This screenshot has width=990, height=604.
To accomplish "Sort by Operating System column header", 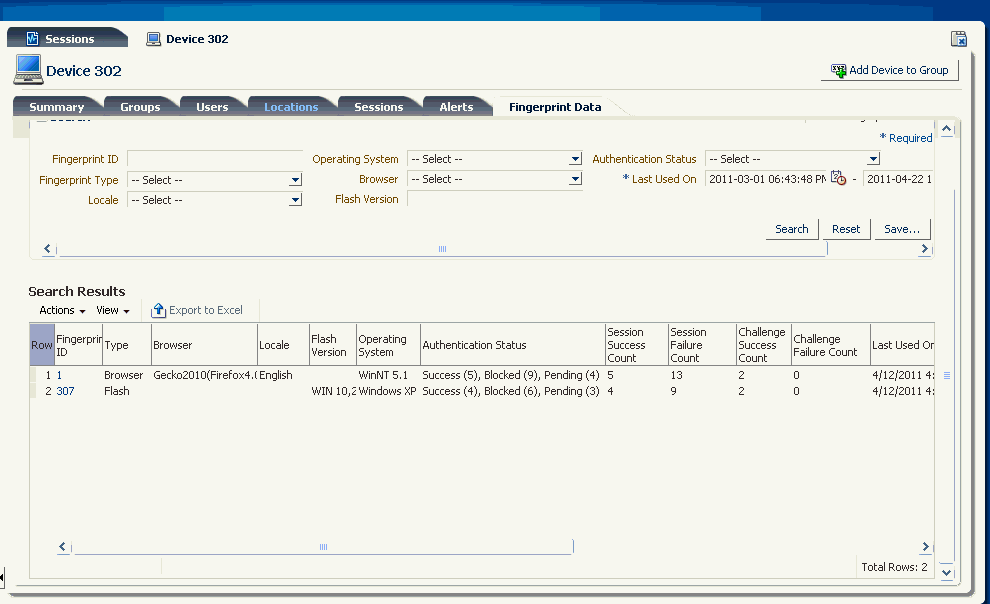I will coord(388,345).
